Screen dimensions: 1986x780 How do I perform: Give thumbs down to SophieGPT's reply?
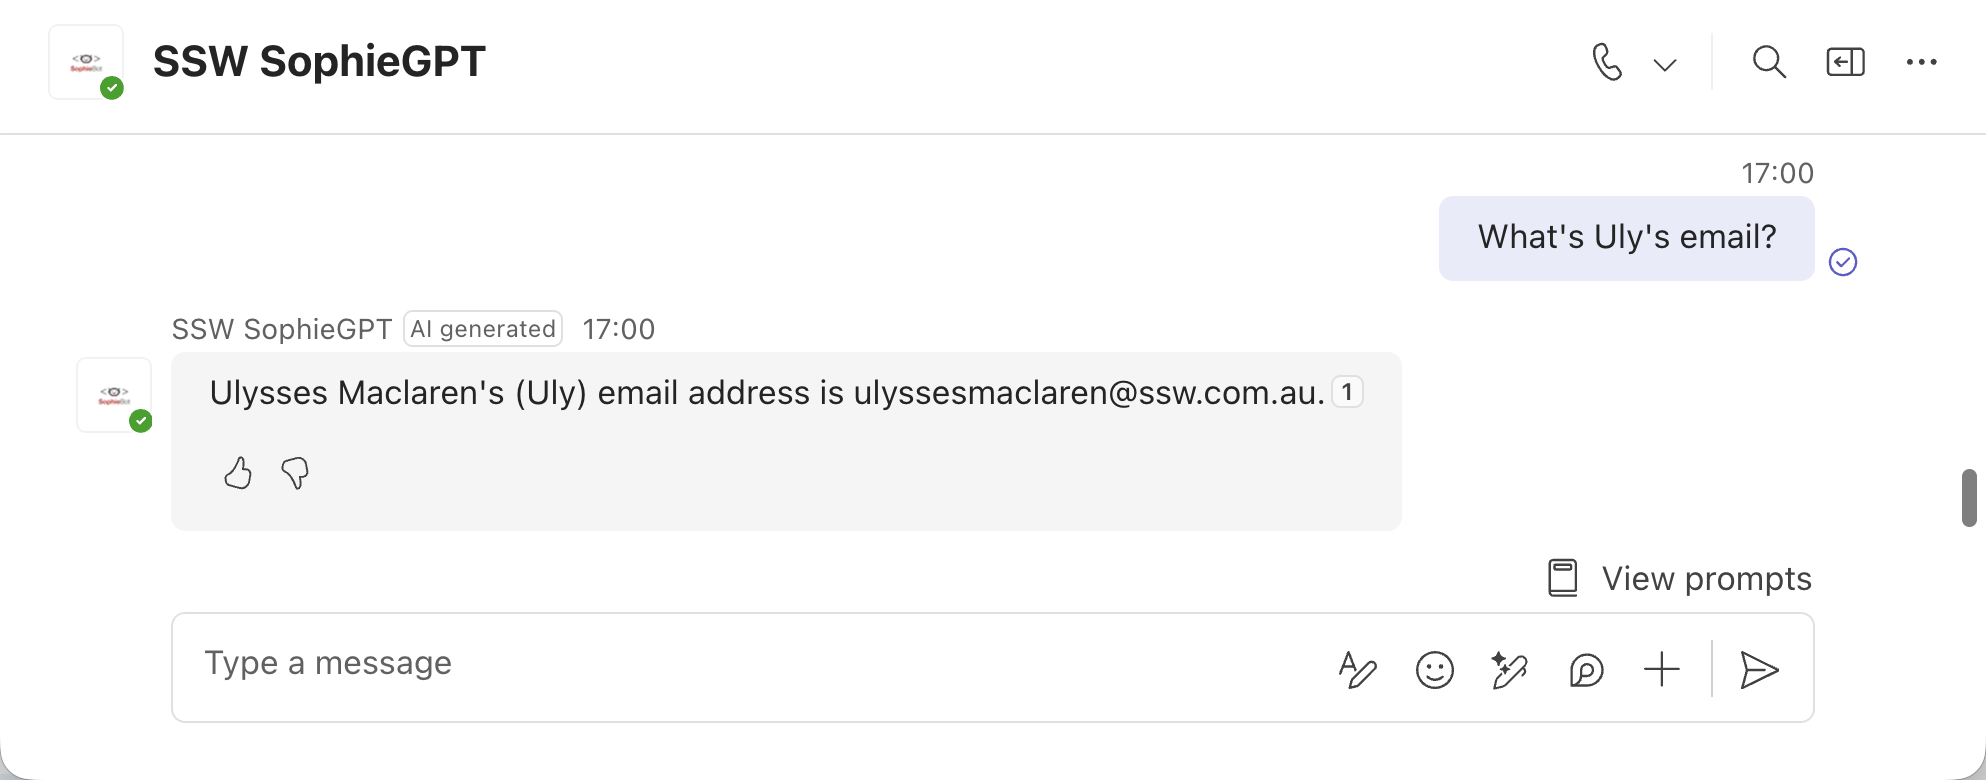click(x=295, y=473)
